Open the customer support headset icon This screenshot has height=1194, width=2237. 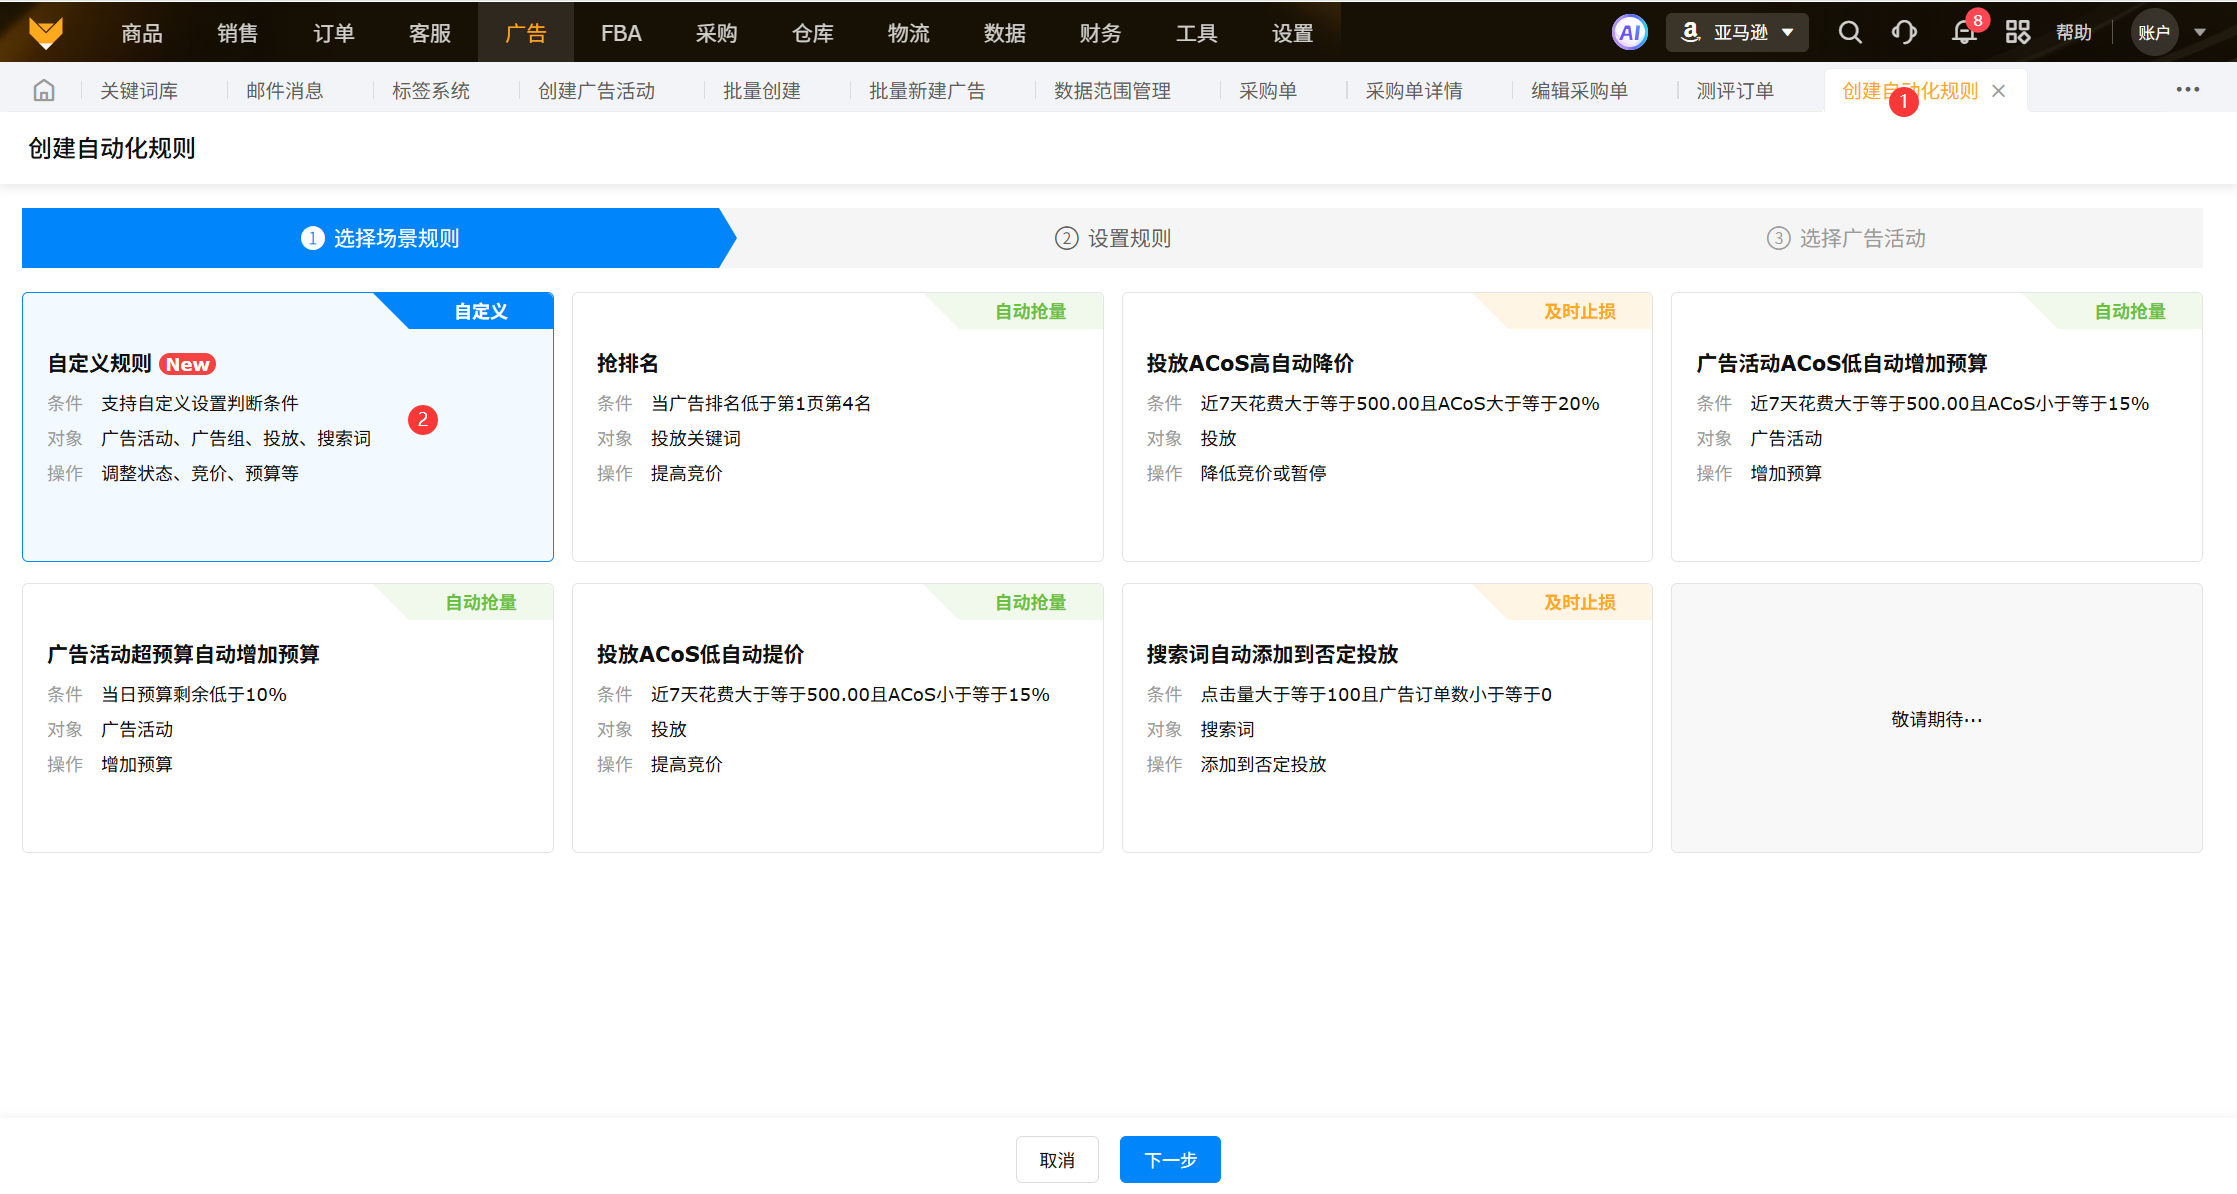click(x=1904, y=32)
